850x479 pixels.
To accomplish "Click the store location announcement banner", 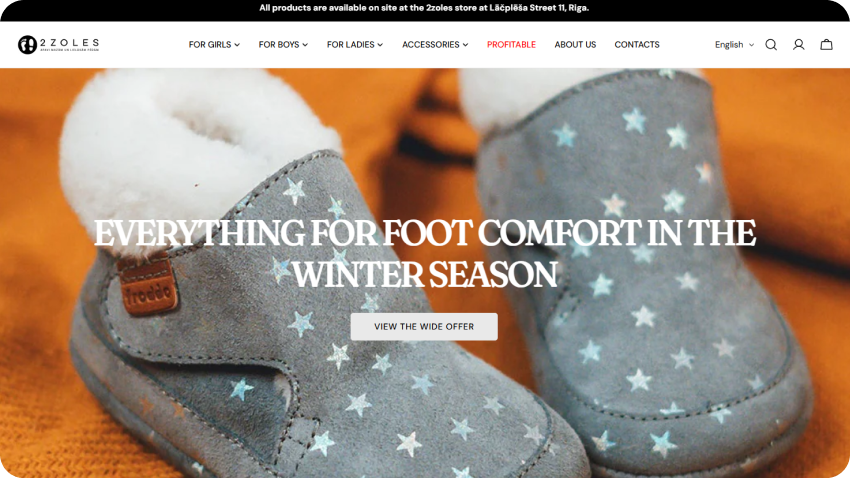I will point(424,8).
